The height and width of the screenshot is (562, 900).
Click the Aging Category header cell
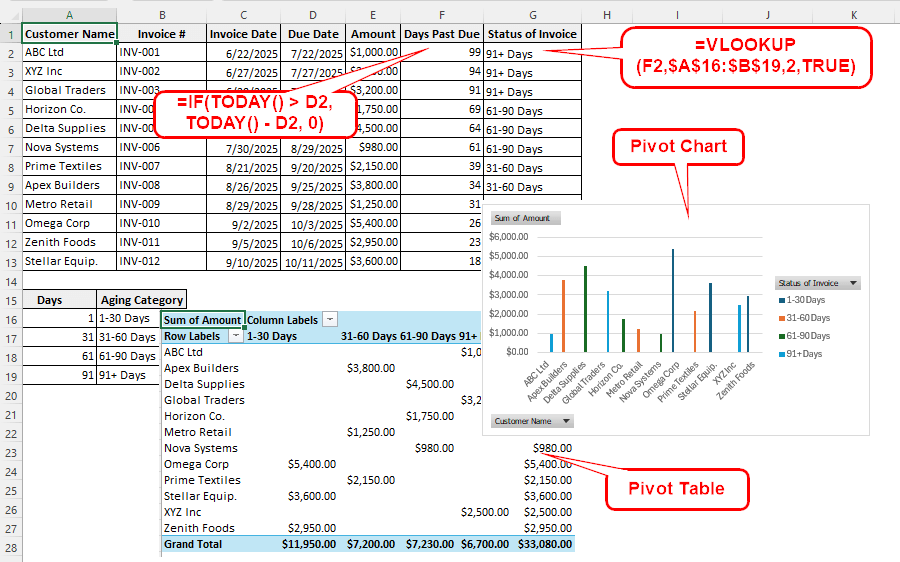(142, 300)
